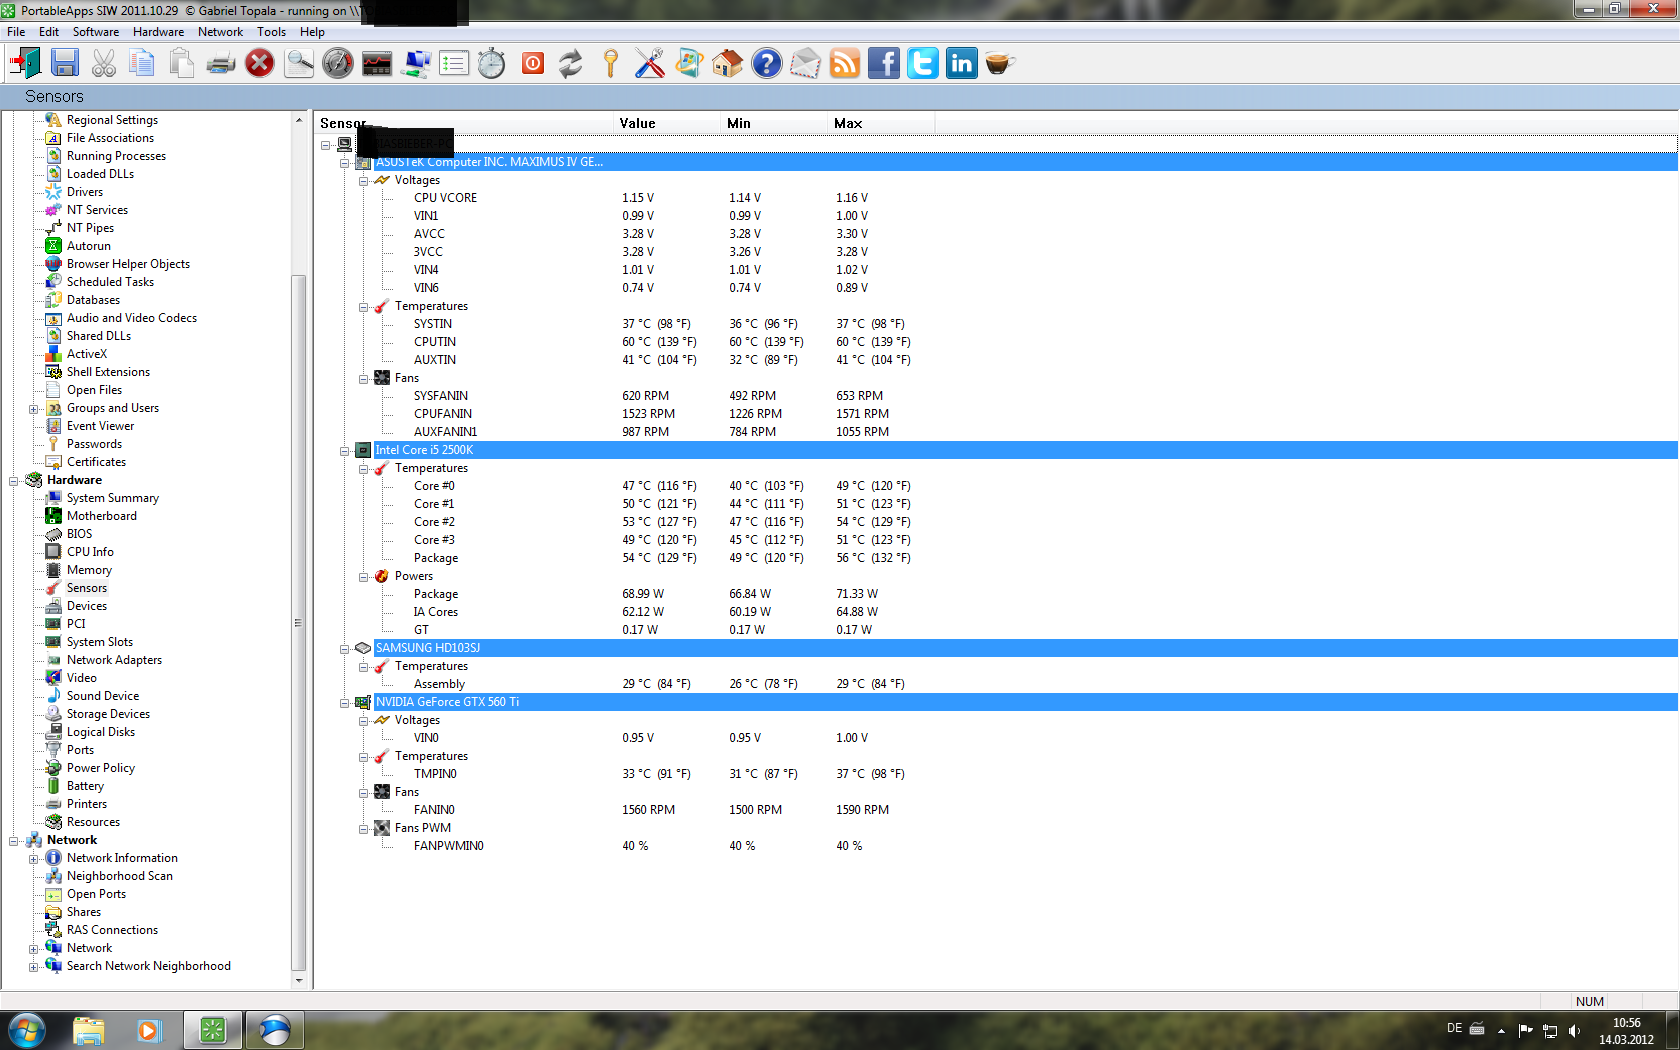
Task: Click the printer icon in the toolbar
Action: (221, 64)
